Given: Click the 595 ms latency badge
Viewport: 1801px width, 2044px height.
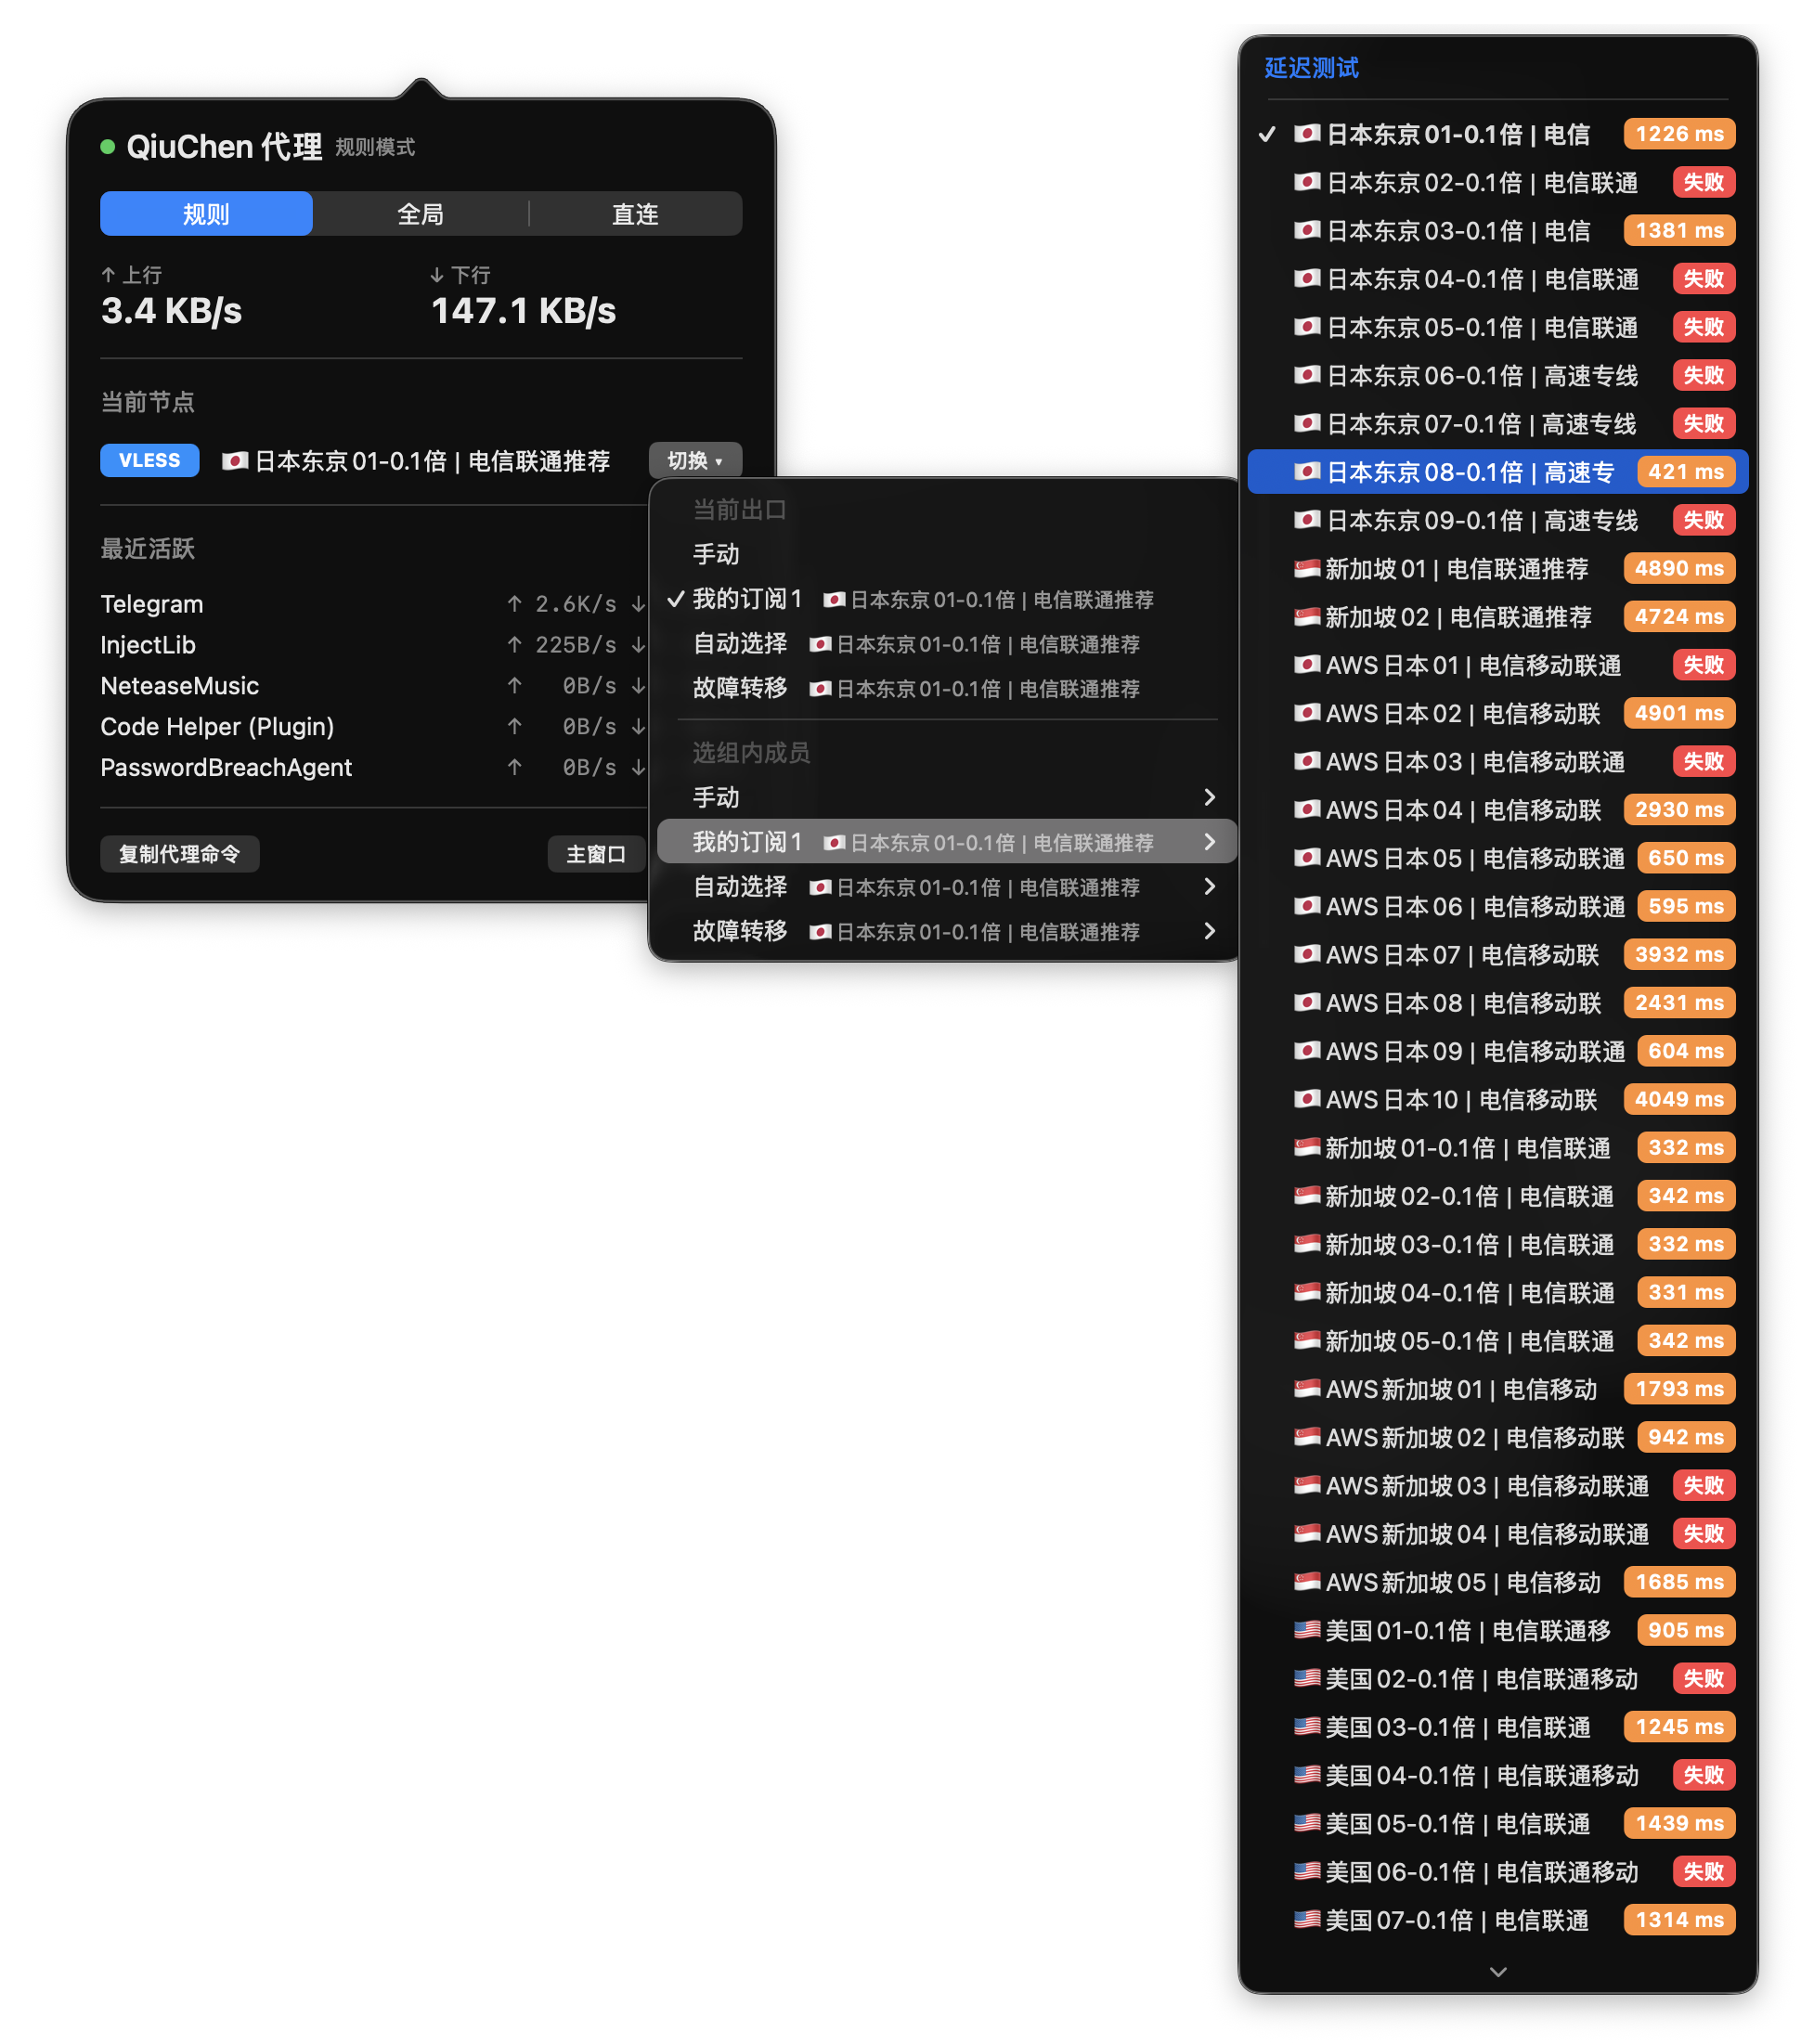Looking at the screenshot, I should tap(1686, 906).
